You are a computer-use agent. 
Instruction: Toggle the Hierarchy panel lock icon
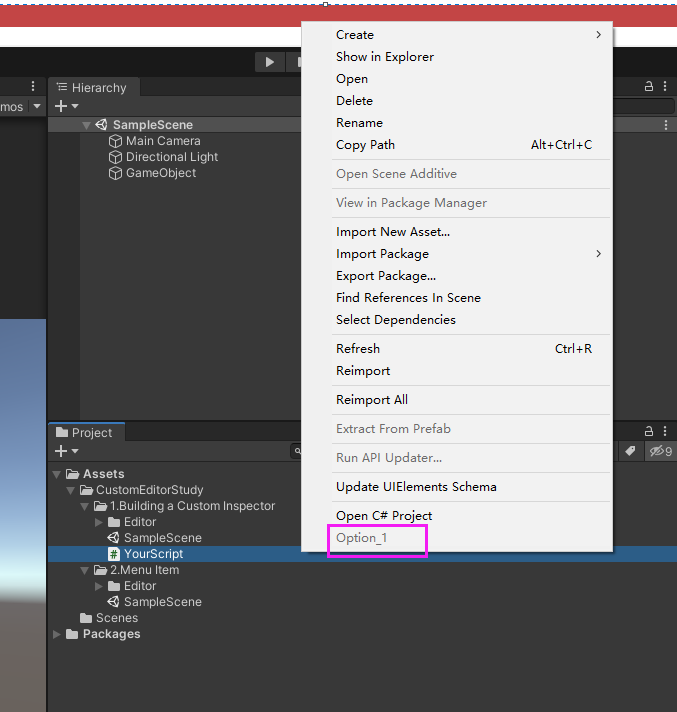click(649, 86)
